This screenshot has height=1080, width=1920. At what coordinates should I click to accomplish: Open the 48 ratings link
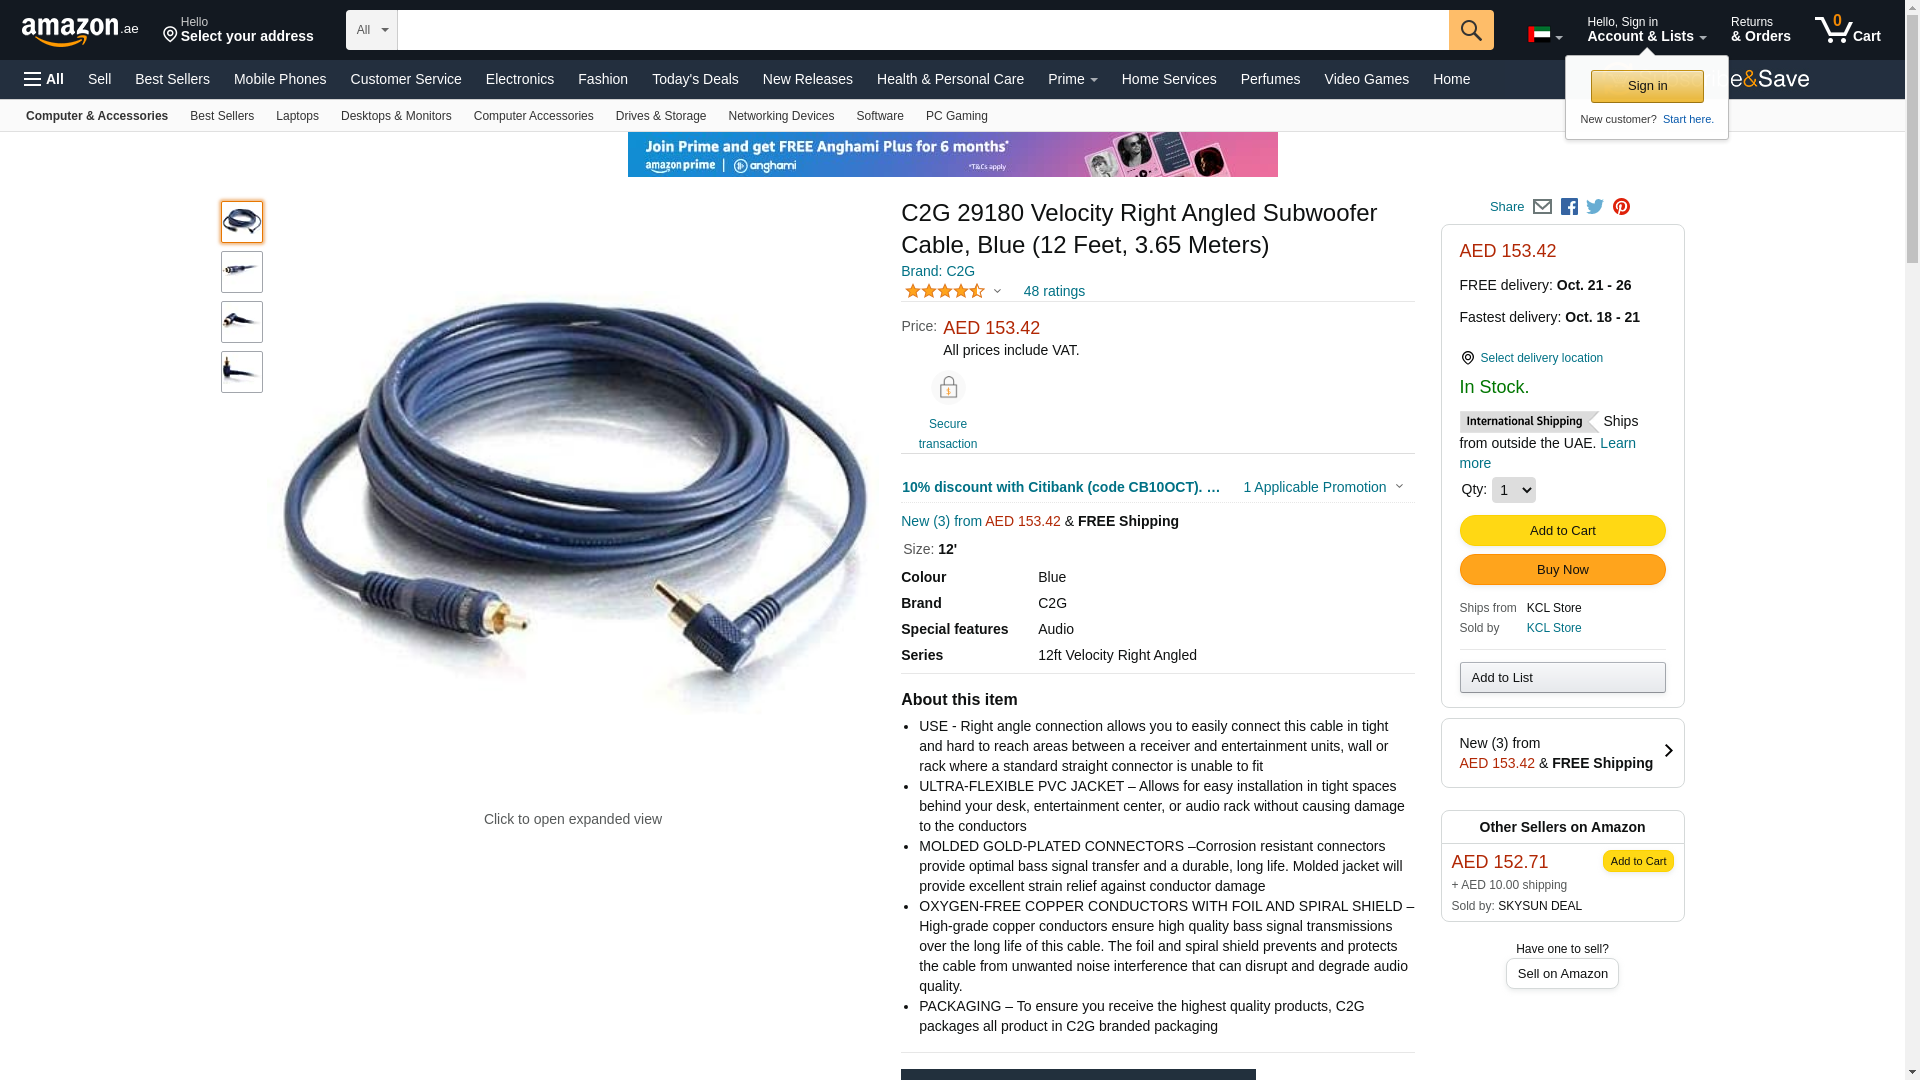click(x=1054, y=291)
